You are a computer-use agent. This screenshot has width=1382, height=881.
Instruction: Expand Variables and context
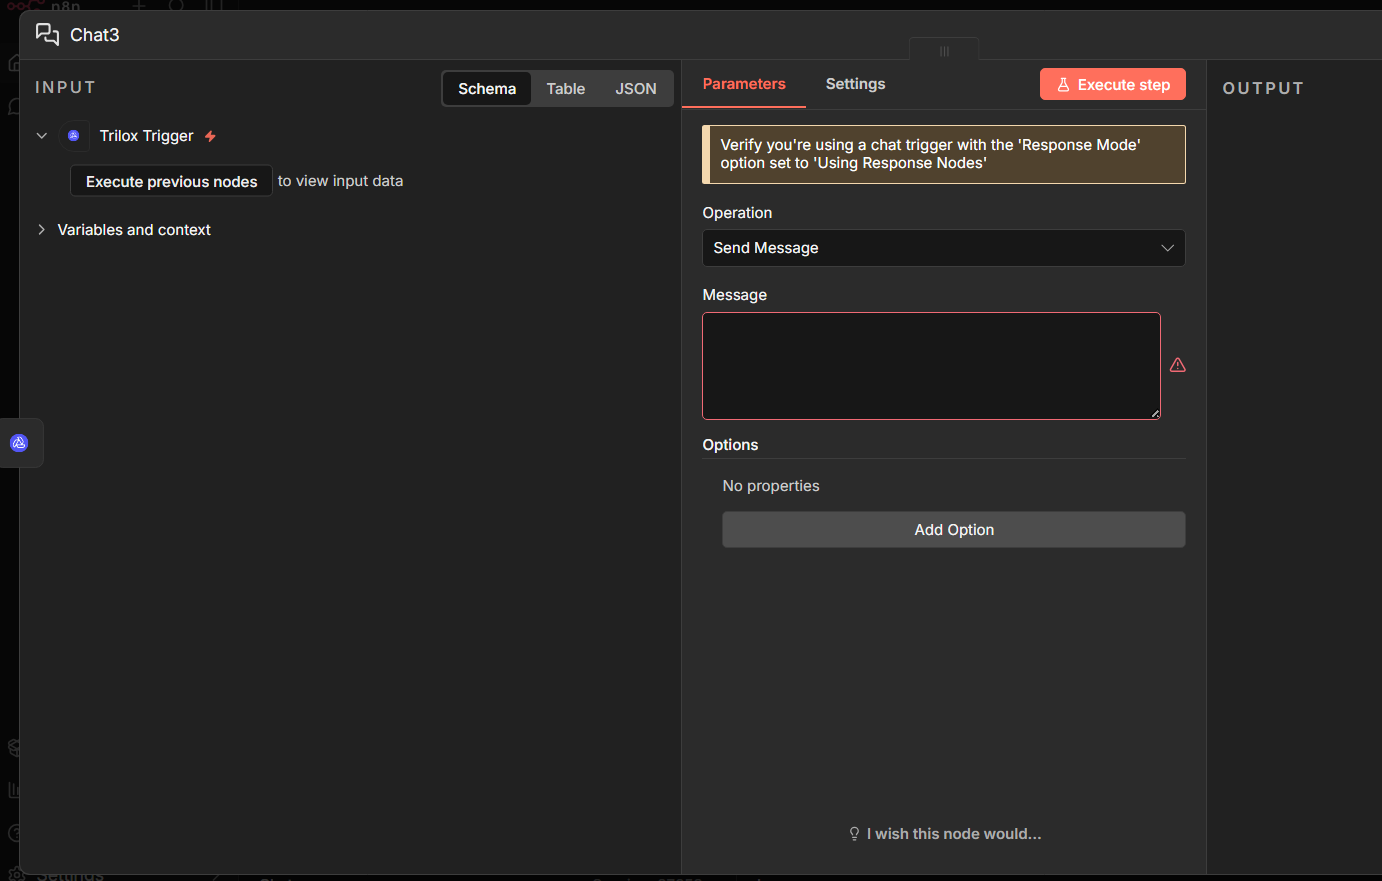tap(42, 230)
